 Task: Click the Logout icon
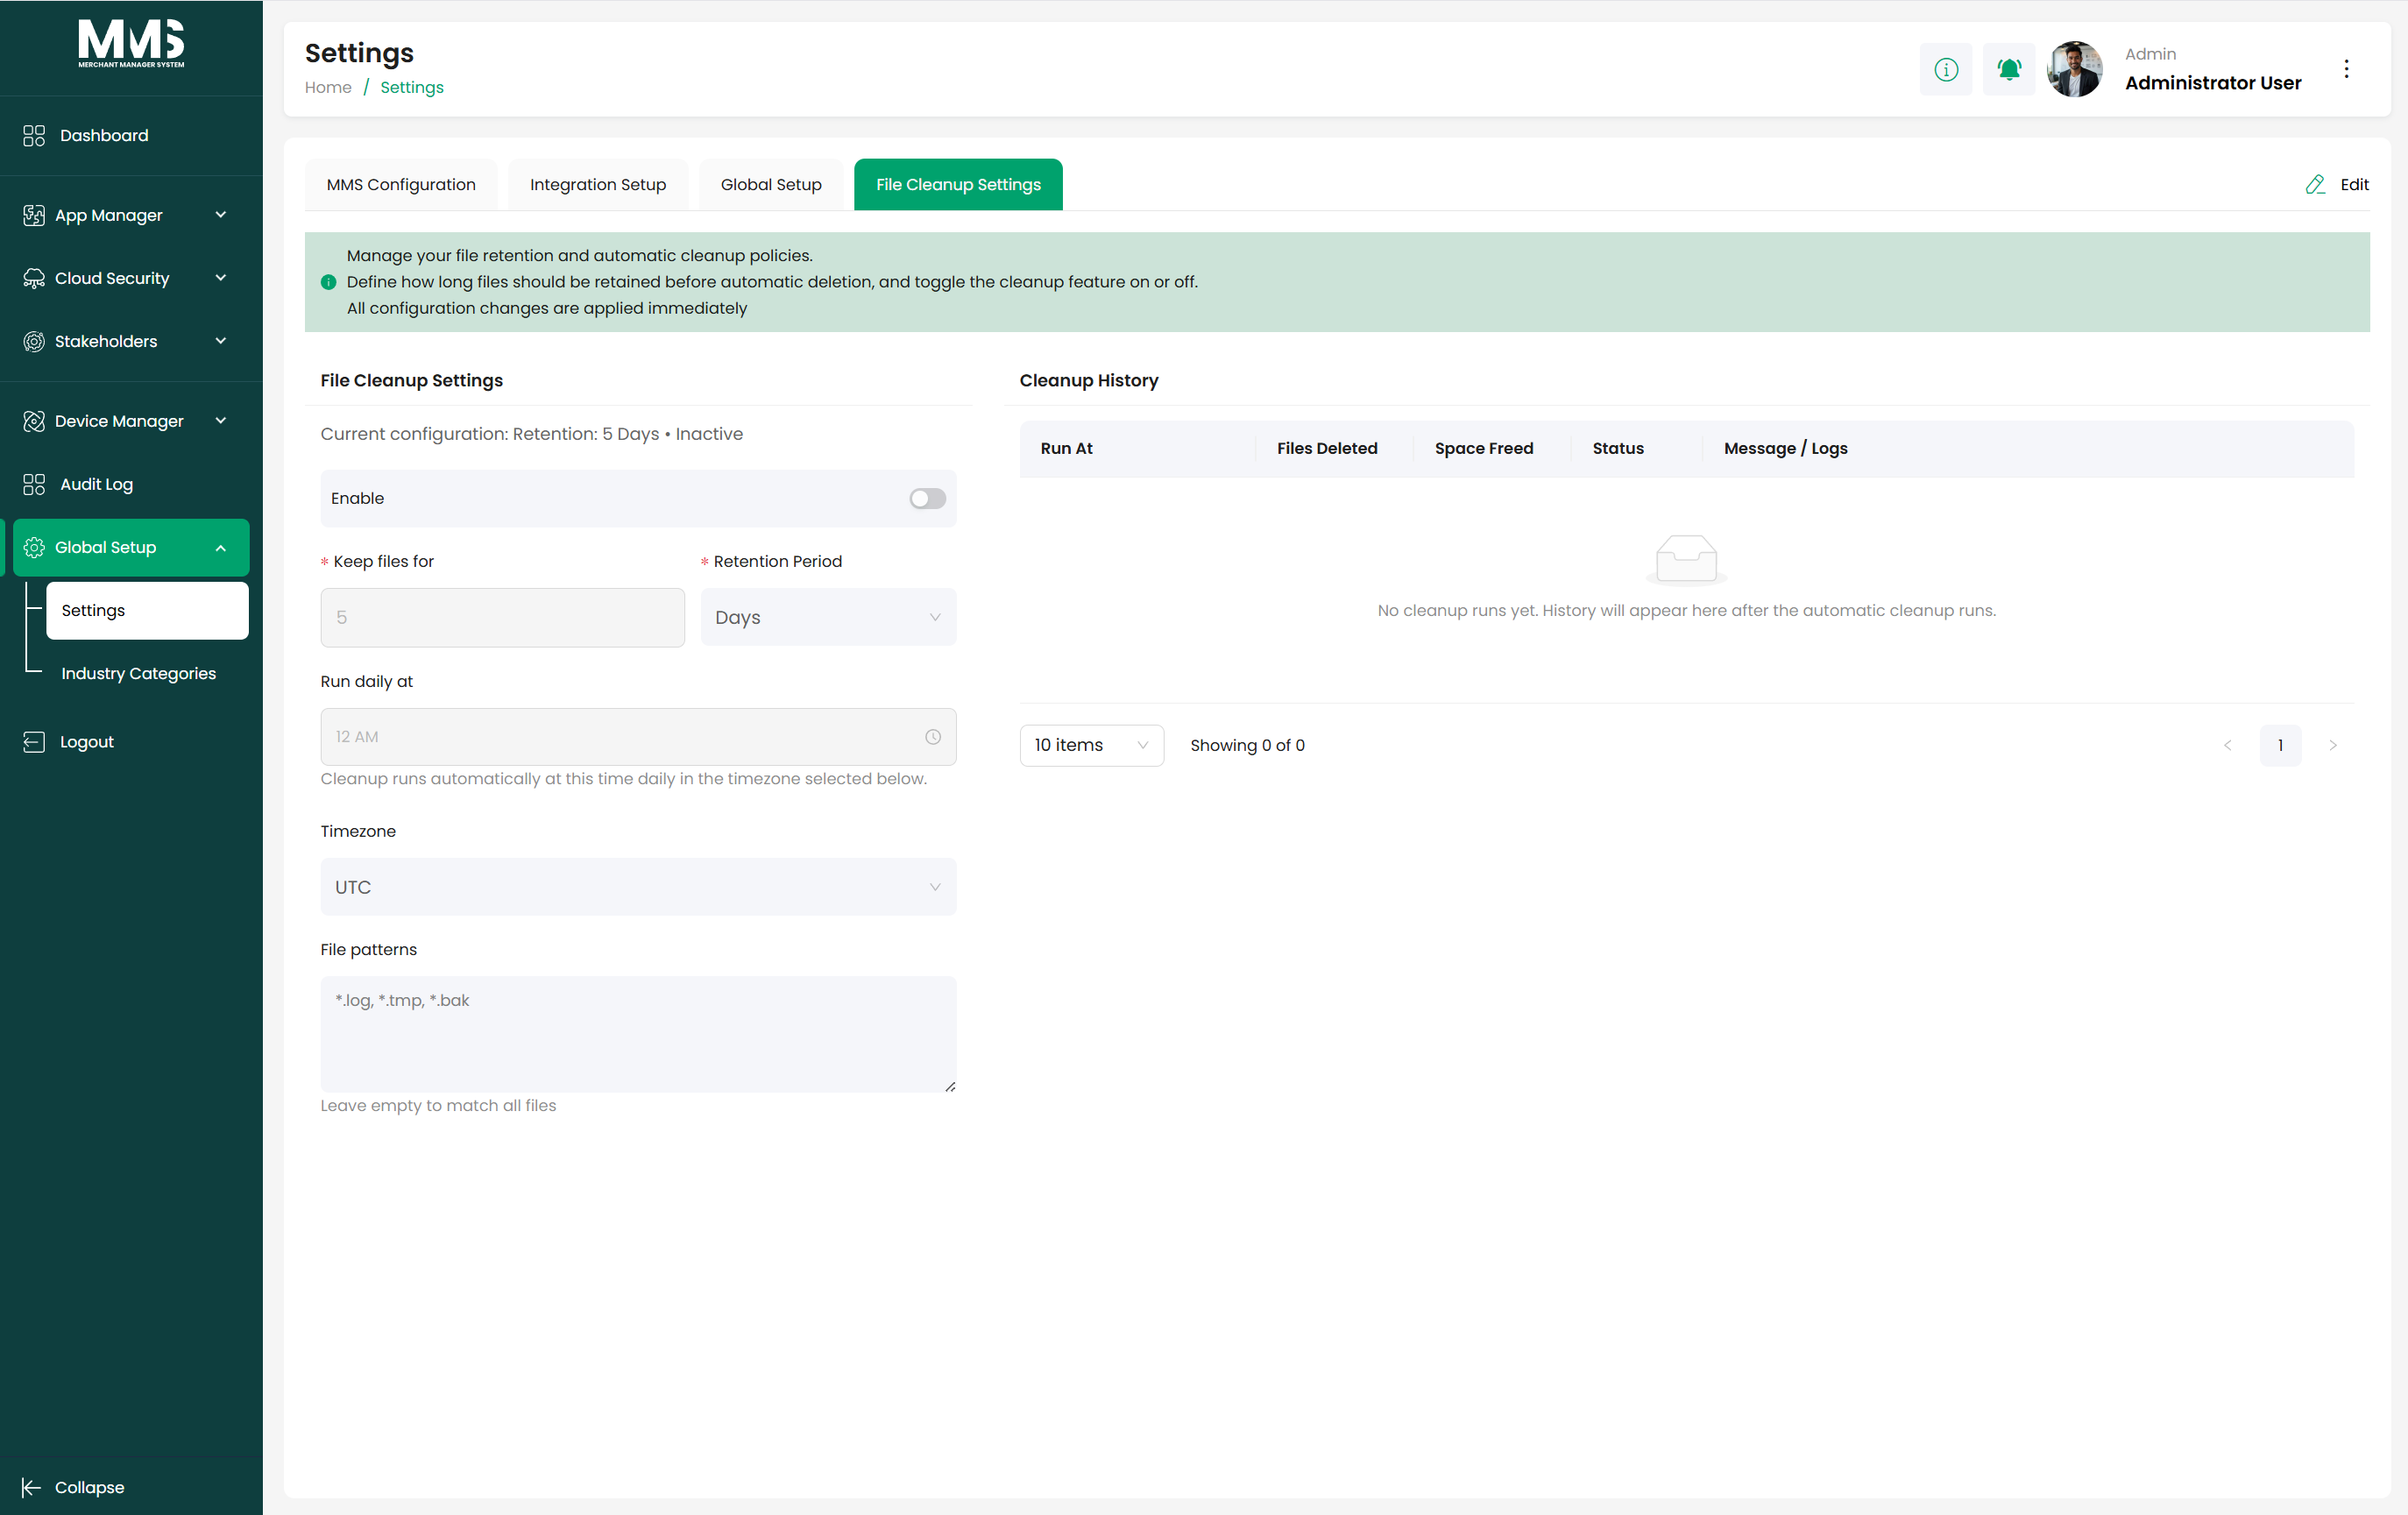(x=34, y=742)
